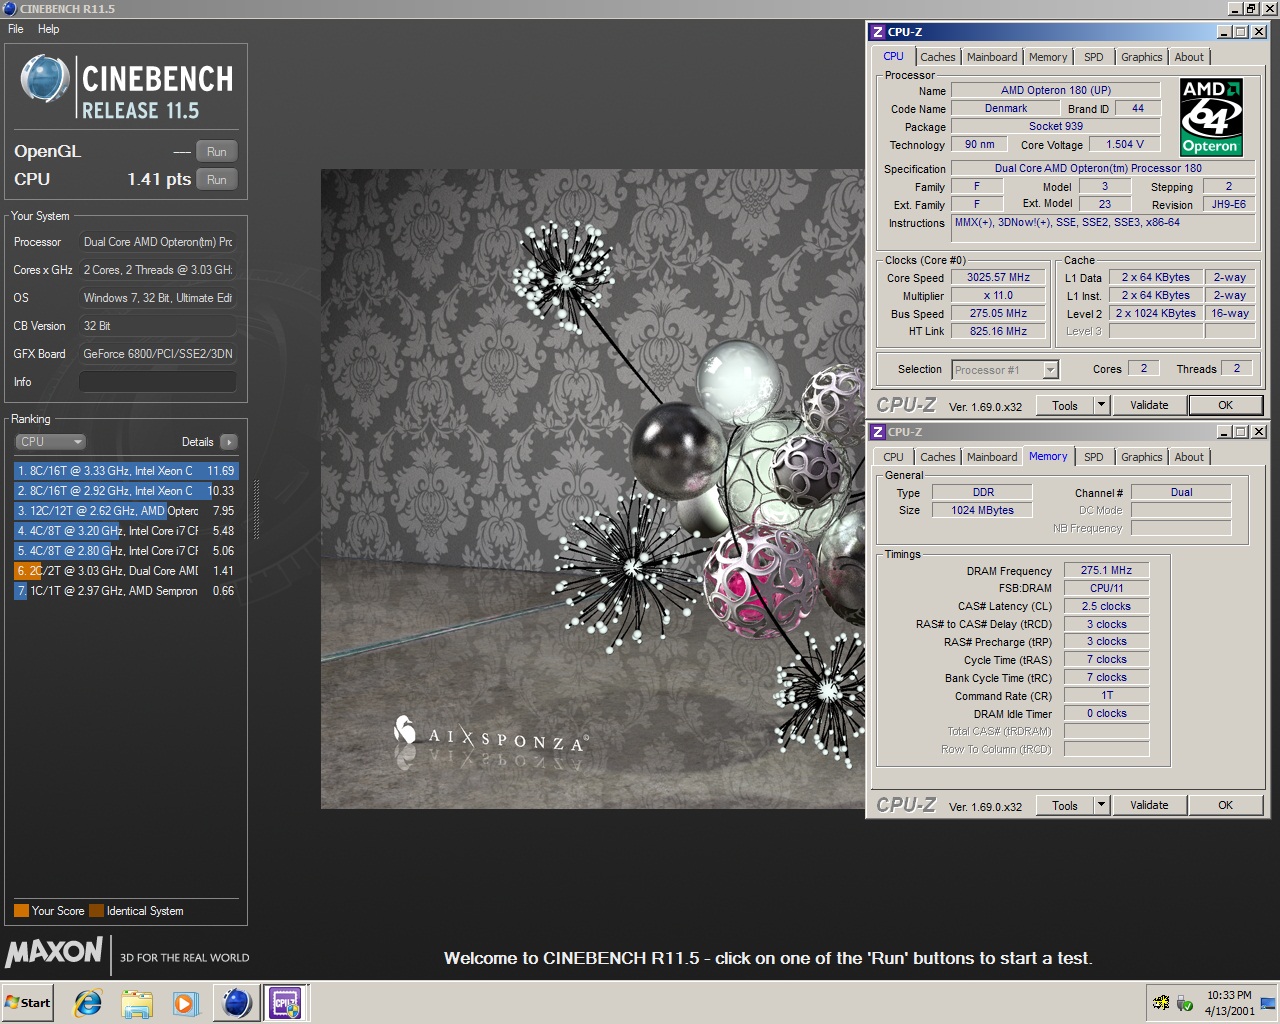Click the AMD Opteron 64 logo

(x=1211, y=117)
